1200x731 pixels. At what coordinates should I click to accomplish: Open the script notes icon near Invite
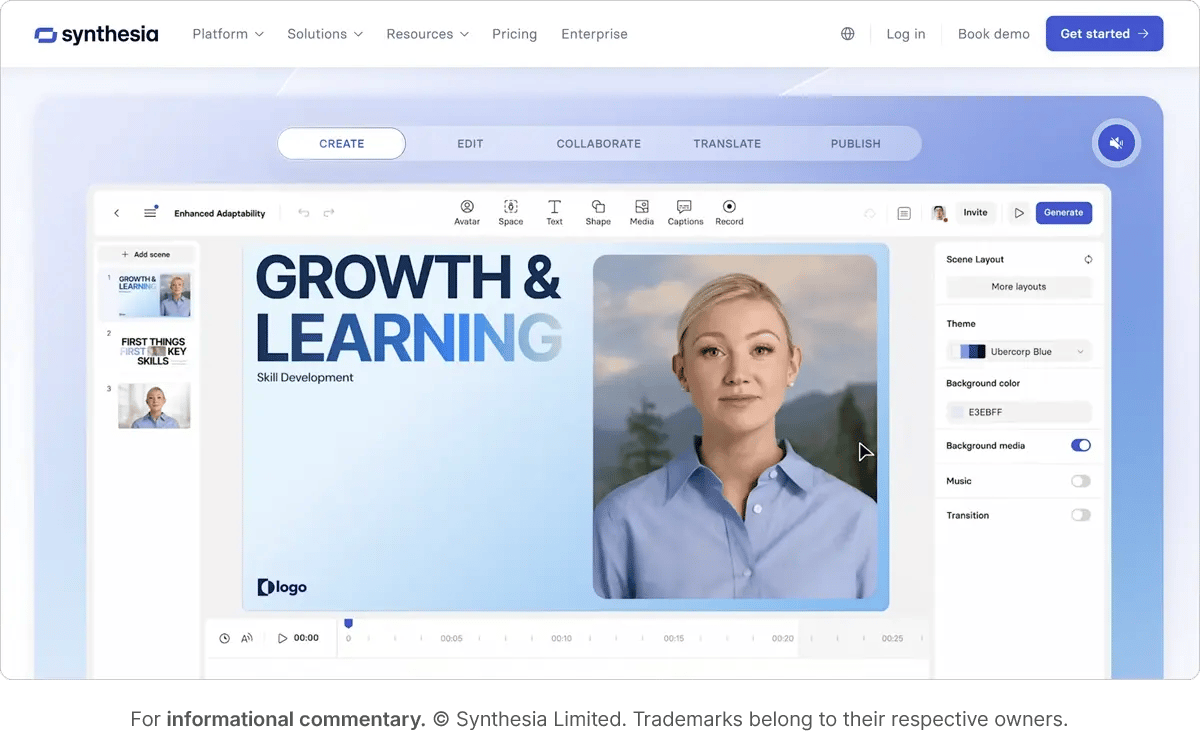904,213
